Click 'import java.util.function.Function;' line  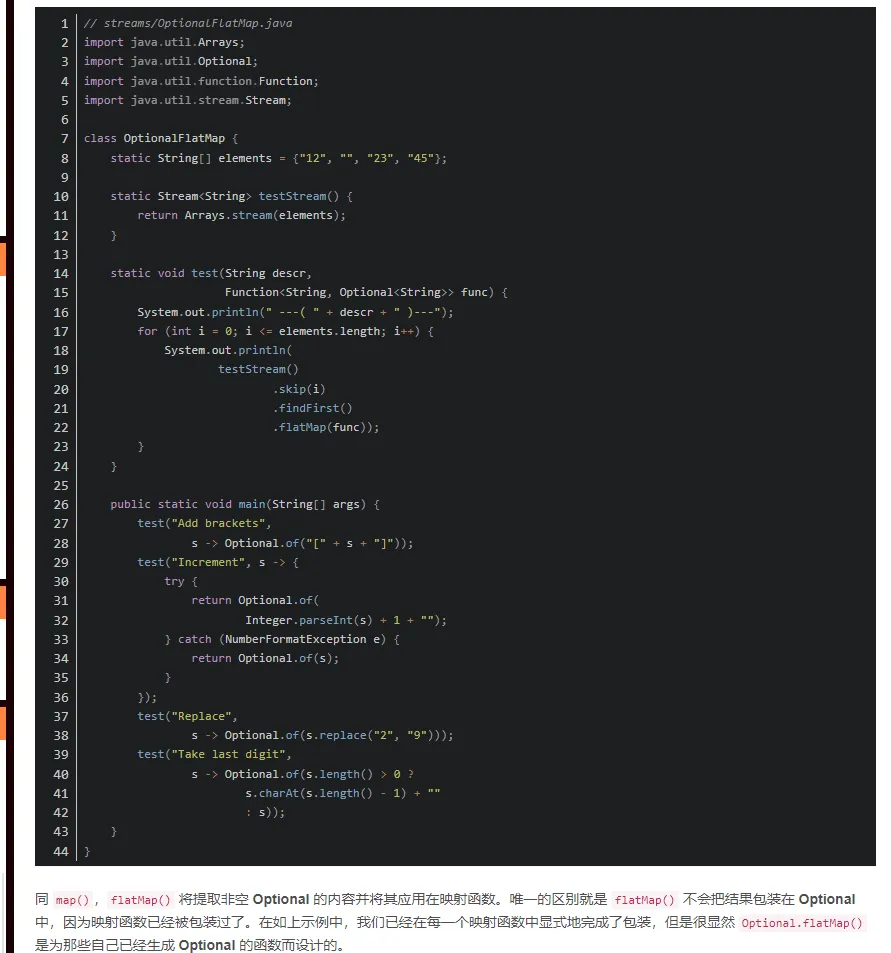click(201, 81)
